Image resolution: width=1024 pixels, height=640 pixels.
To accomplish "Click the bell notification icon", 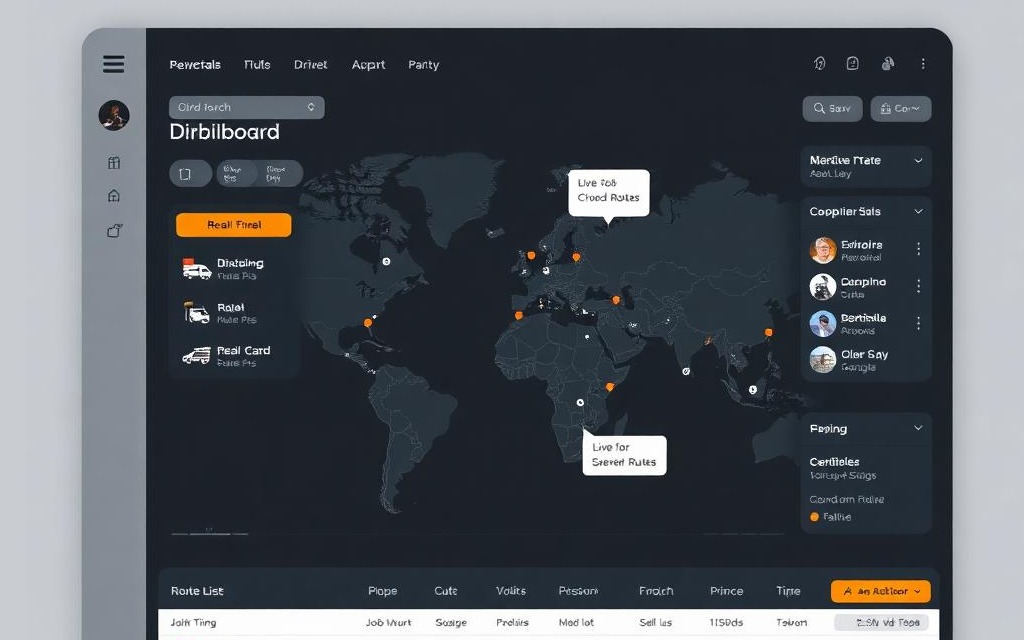I will (888, 63).
